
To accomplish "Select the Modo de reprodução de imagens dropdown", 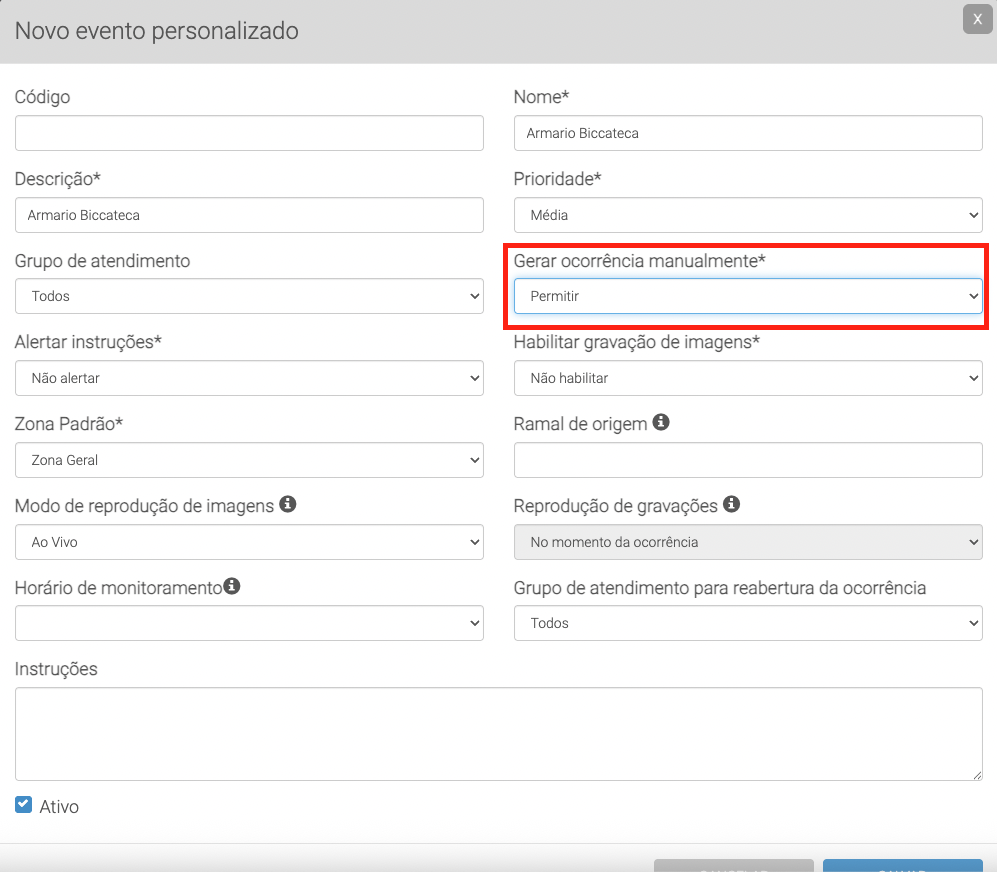I will pos(249,542).
